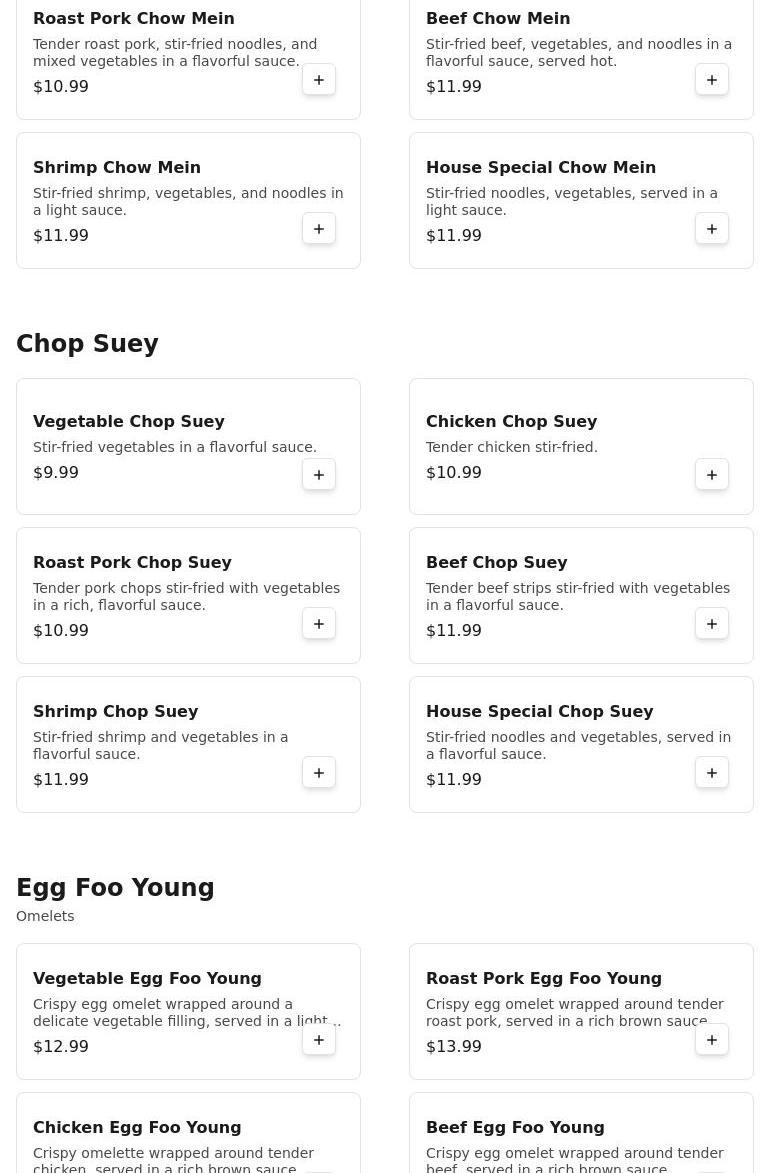Add Vegetable Egg Foo Young to cart
770x1173 pixels.
click(319, 1040)
